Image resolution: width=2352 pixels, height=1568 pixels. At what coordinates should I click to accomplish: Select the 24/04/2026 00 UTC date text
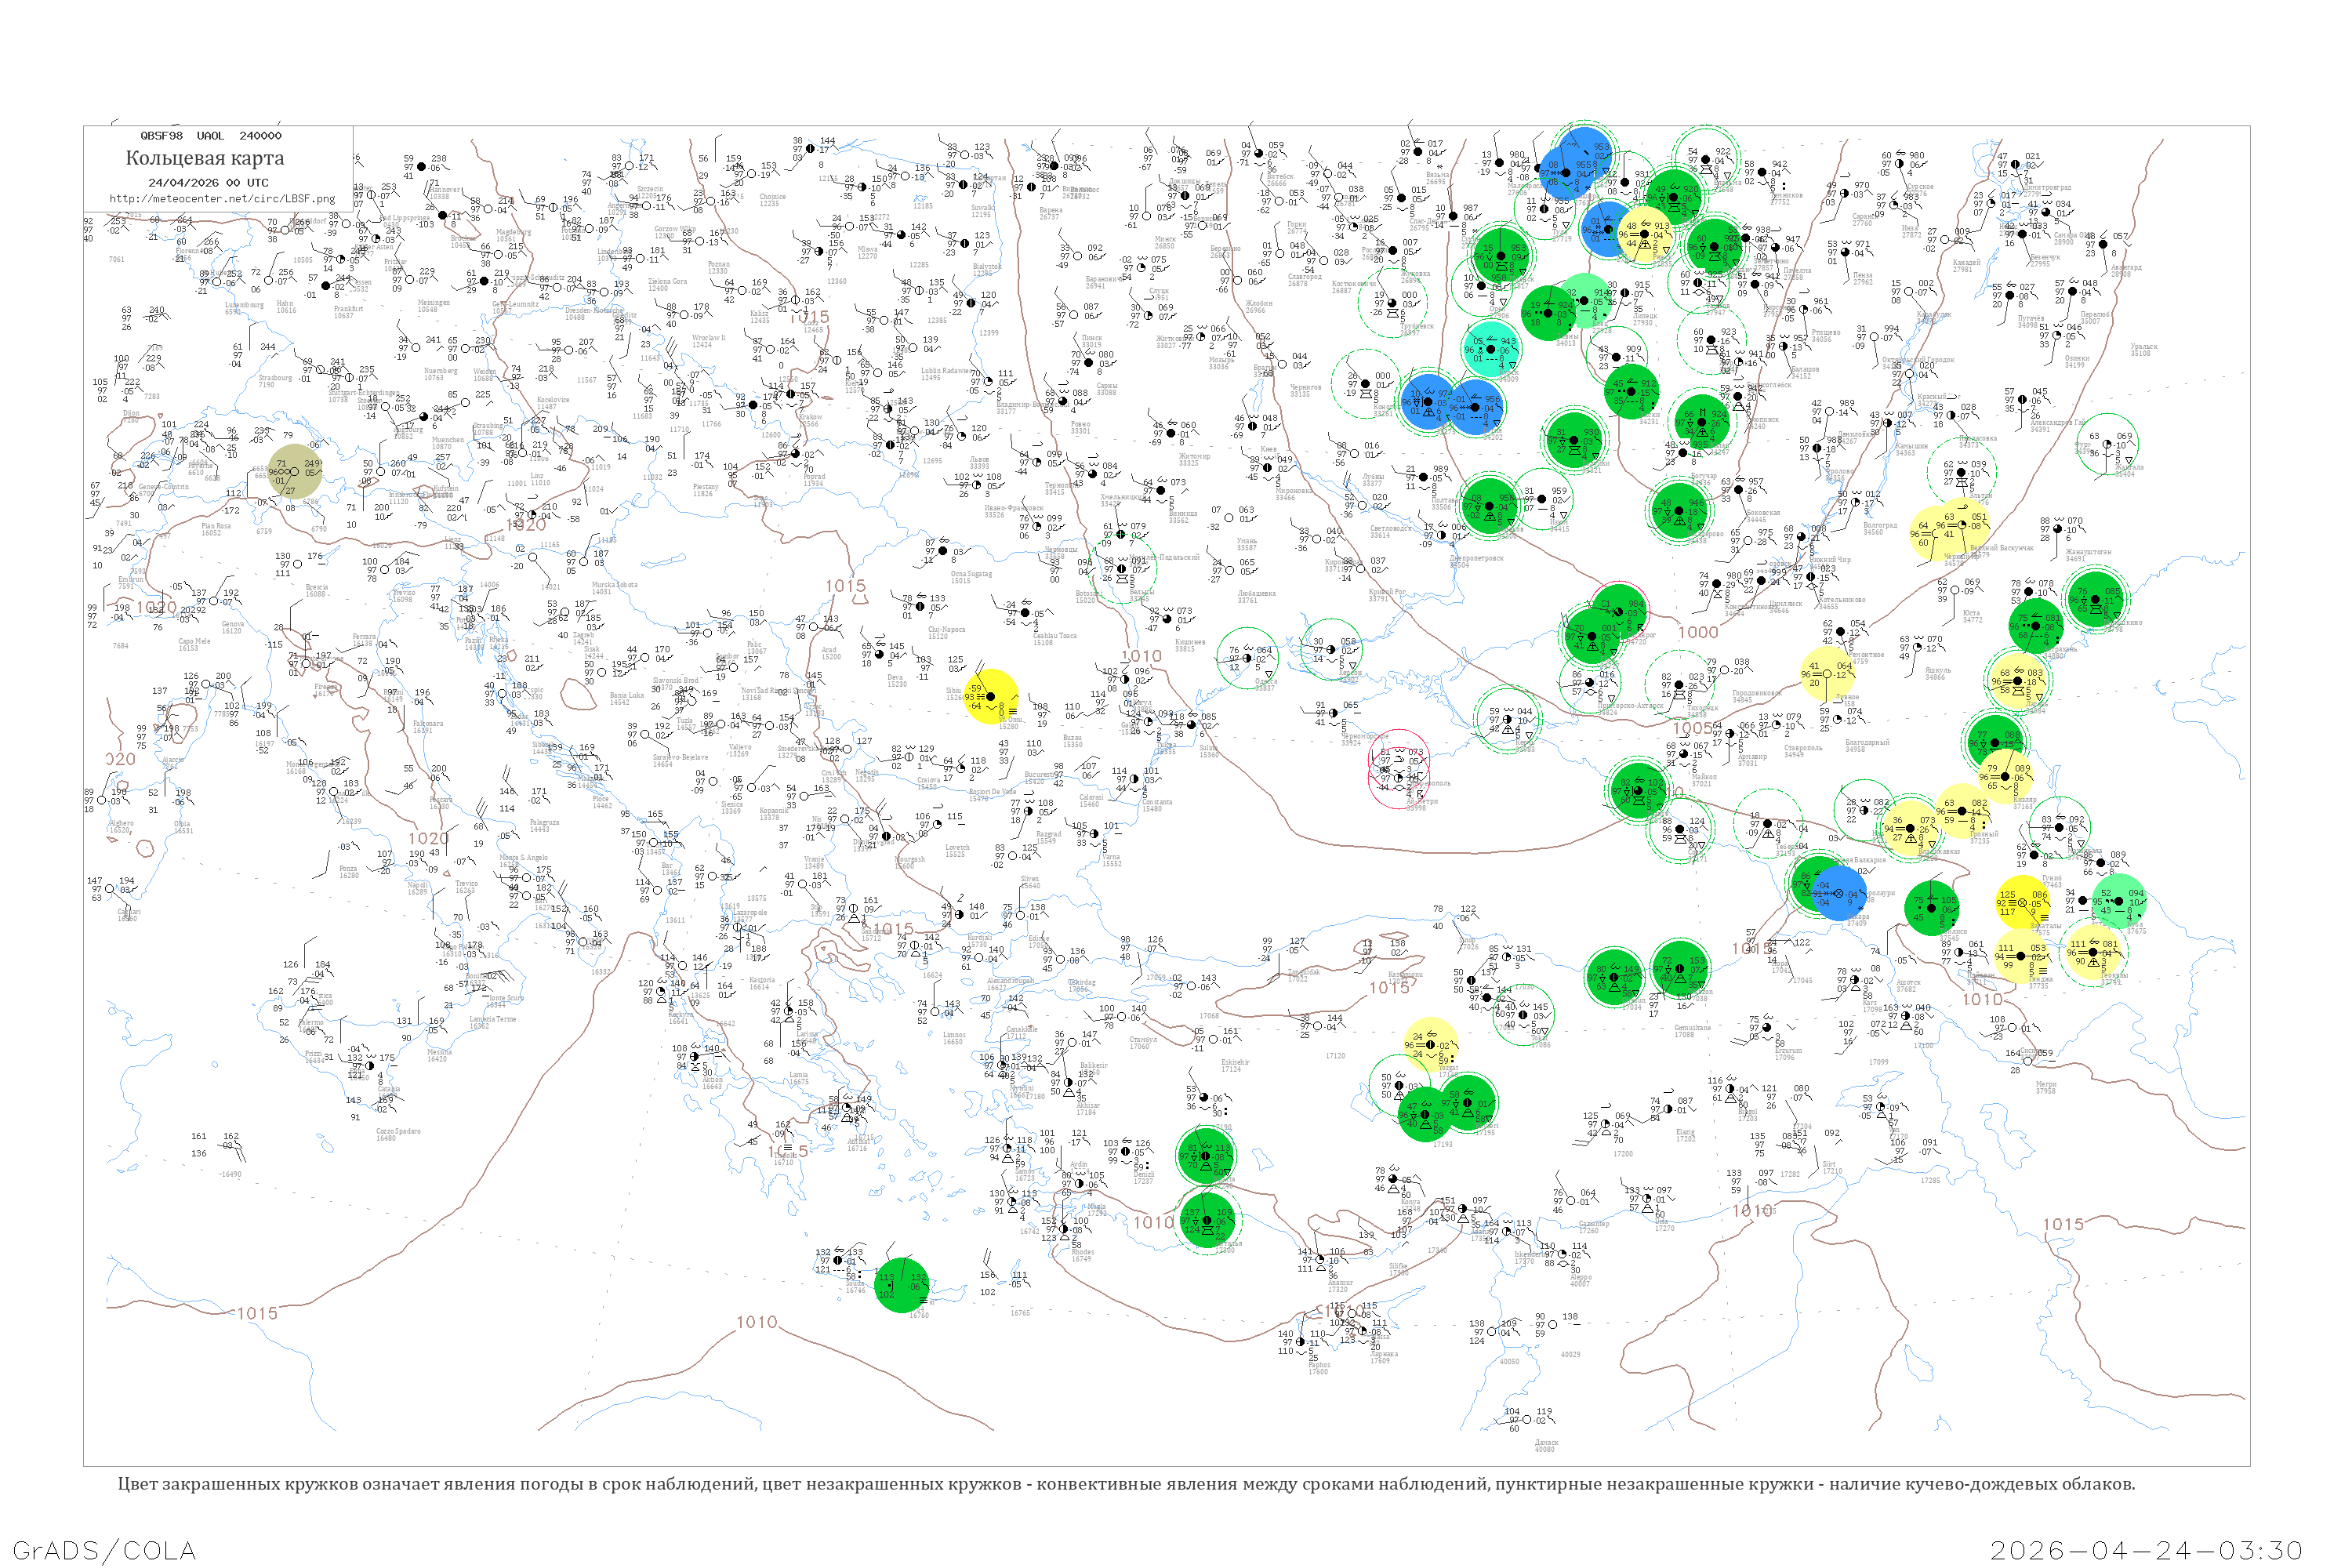[x=208, y=183]
